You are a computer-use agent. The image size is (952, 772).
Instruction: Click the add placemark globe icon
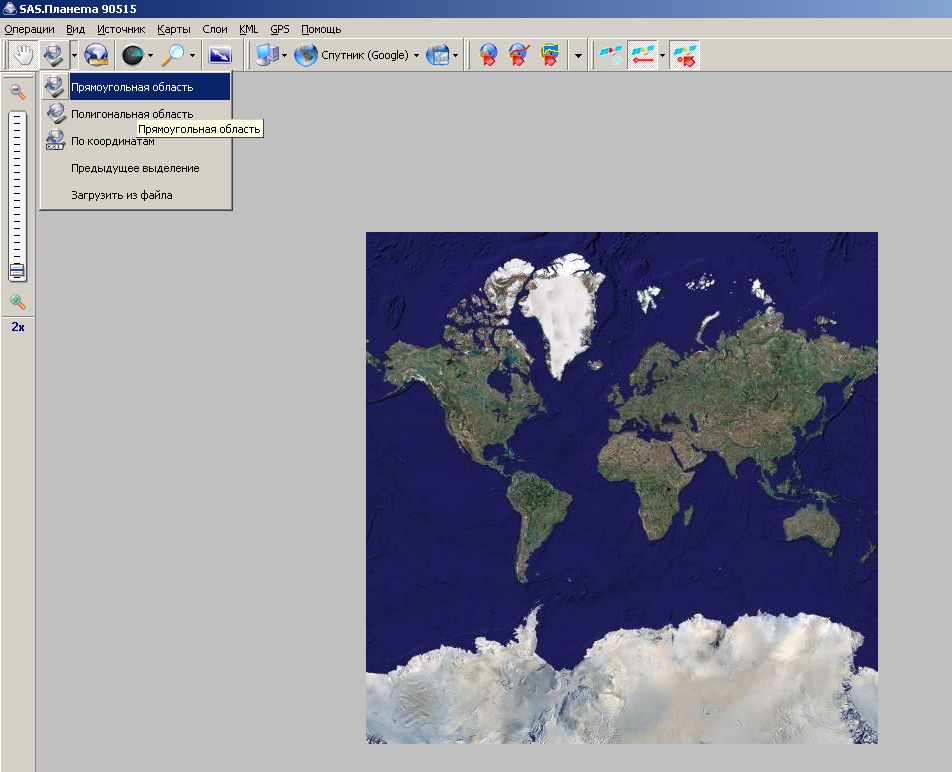click(488, 55)
